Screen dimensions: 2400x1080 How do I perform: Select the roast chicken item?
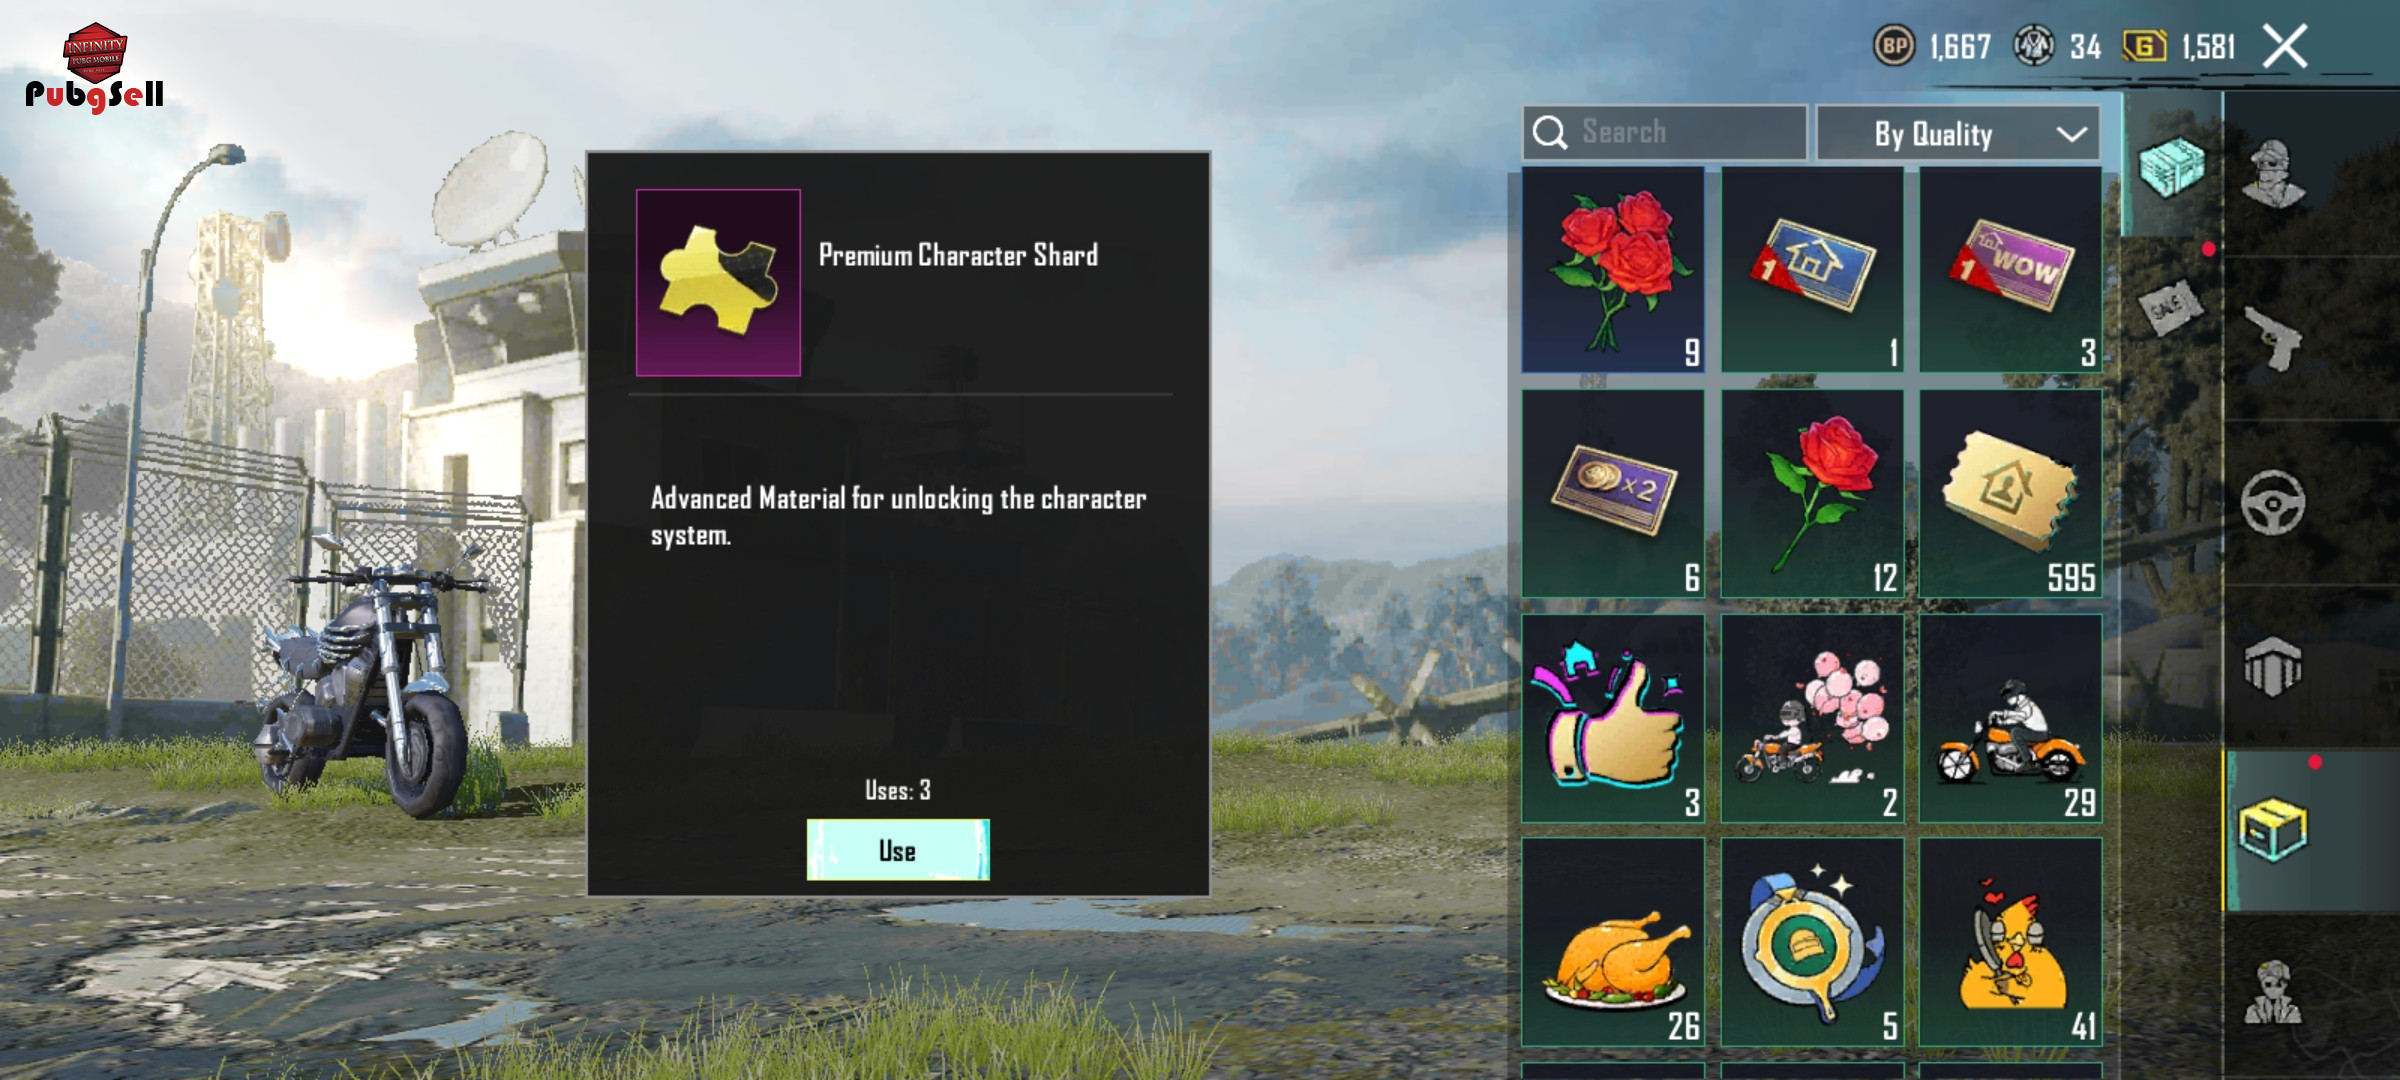(x=1613, y=943)
